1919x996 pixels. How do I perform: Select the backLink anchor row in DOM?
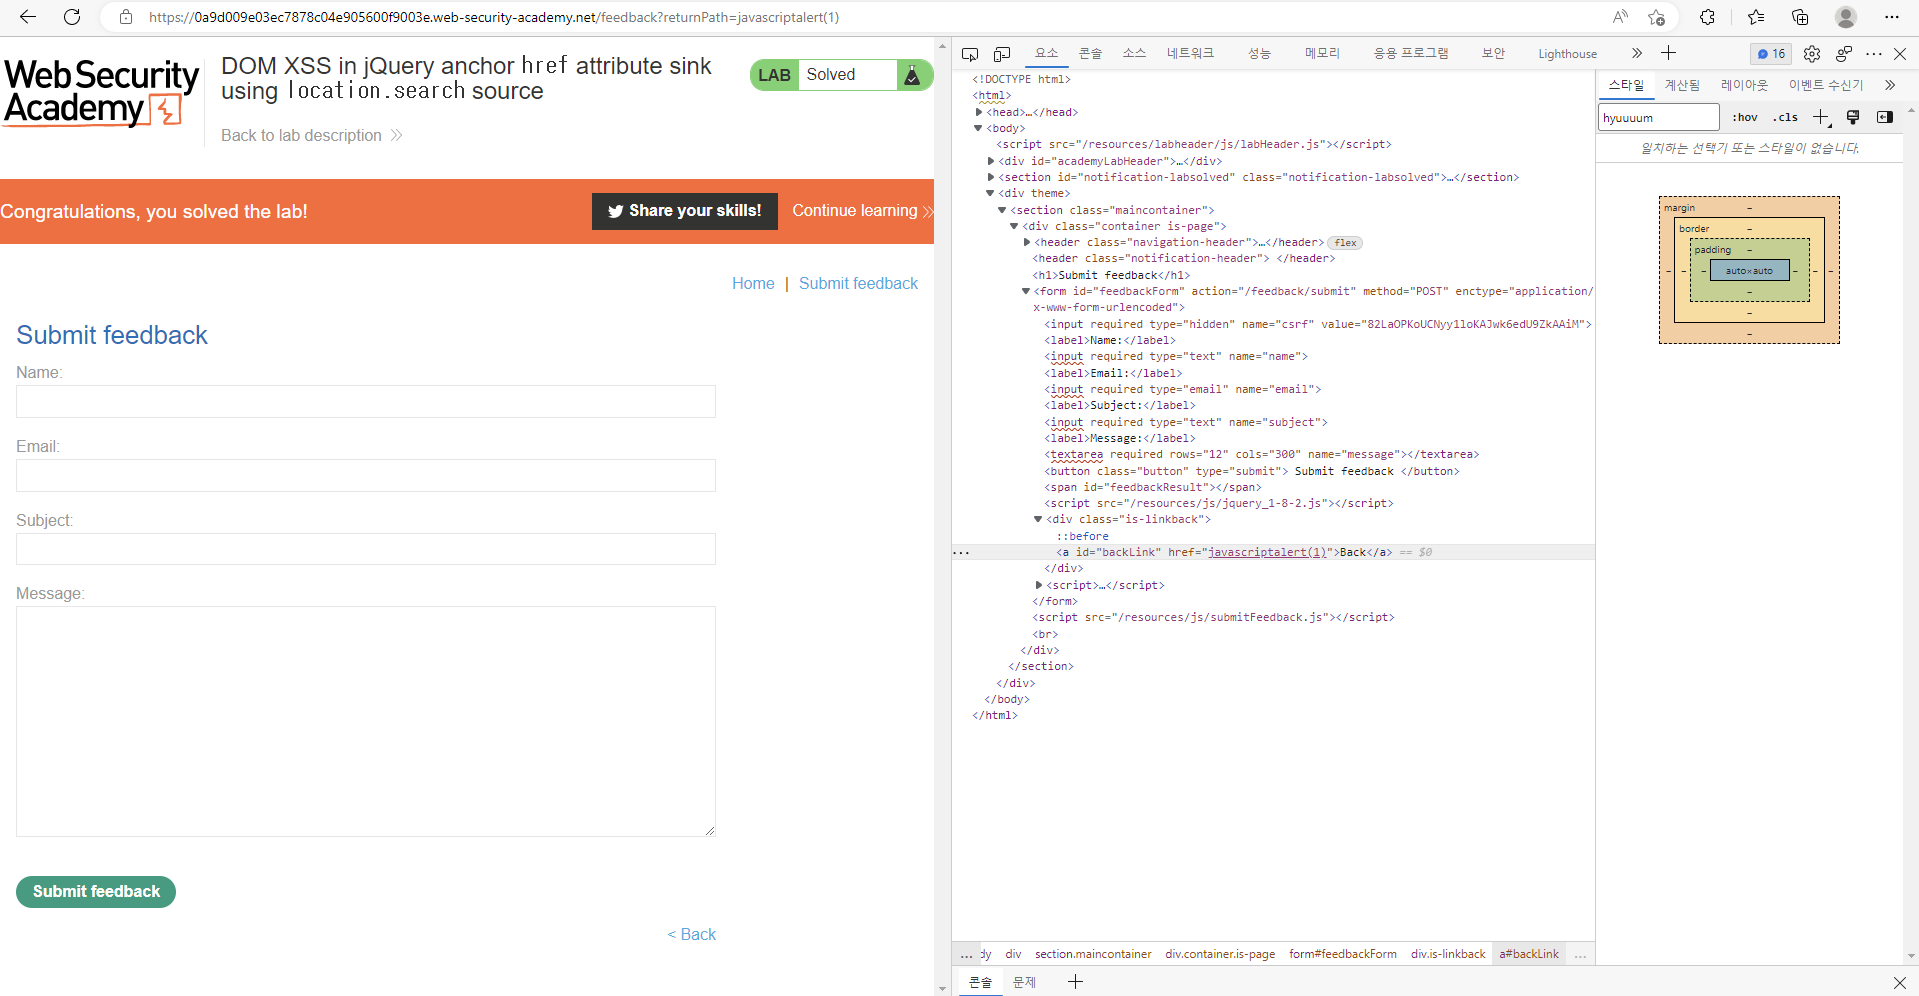[1273, 552]
